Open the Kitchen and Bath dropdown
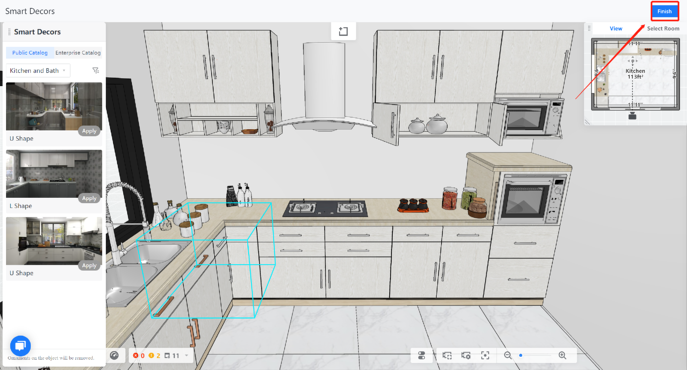 point(38,71)
